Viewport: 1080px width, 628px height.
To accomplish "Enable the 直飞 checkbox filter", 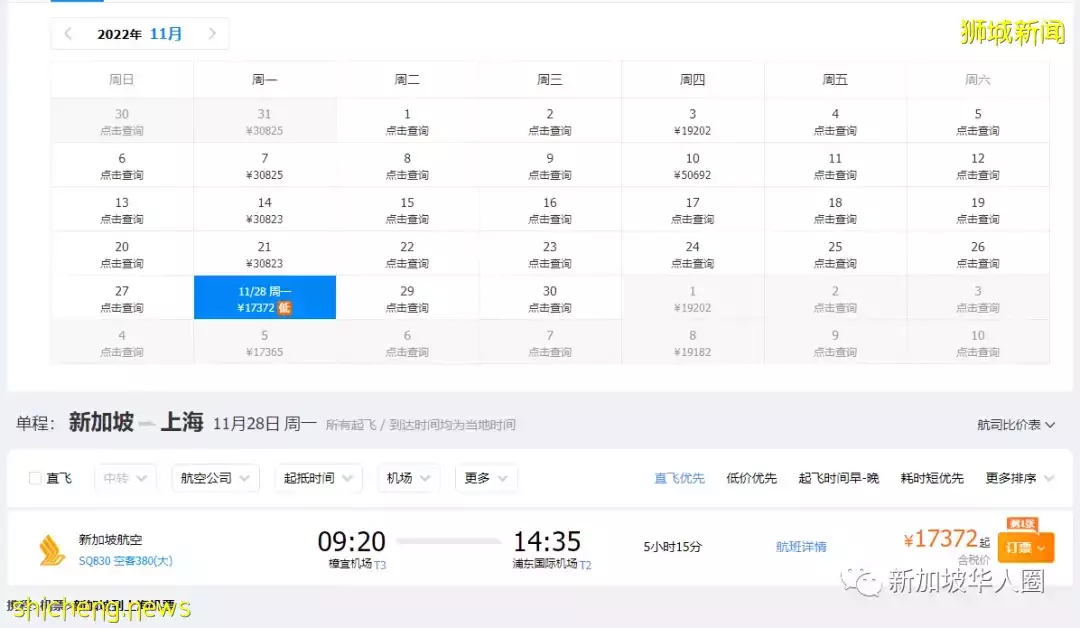I will click(34, 478).
